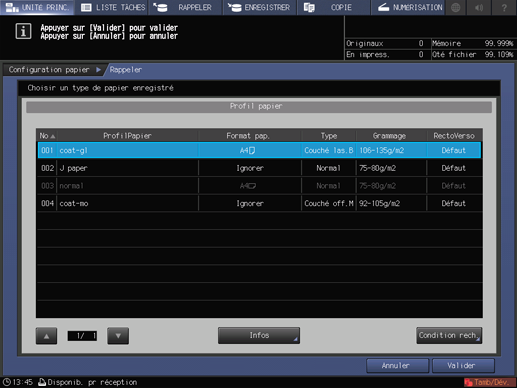Viewport: 517px width, 388px height.
Task: Open help with the question mark icon
Action: pyautogui.click(x=504, y=7)
